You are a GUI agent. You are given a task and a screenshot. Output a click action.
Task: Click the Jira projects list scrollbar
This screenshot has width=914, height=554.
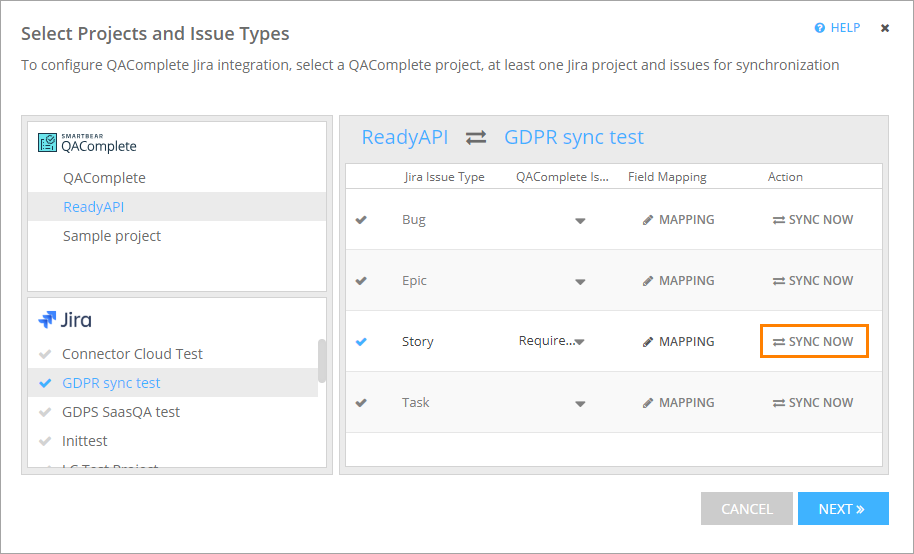322,361
